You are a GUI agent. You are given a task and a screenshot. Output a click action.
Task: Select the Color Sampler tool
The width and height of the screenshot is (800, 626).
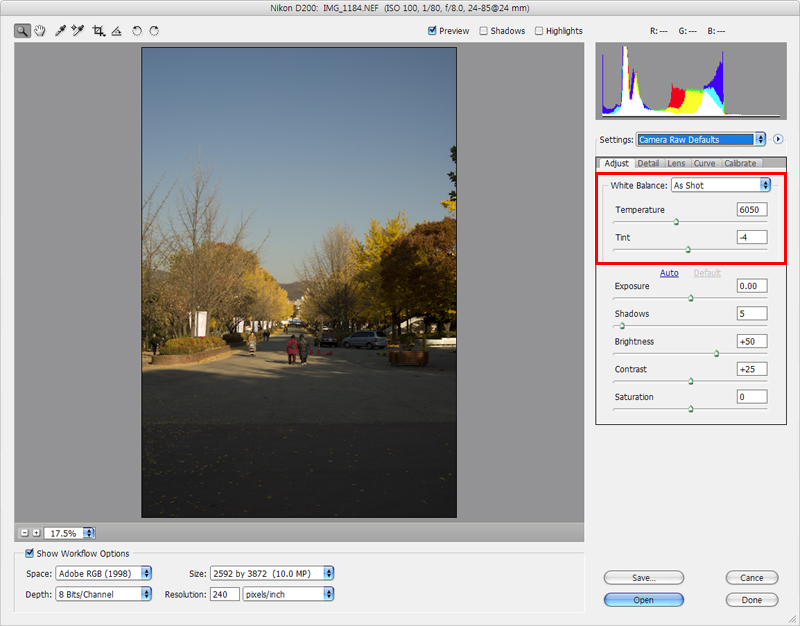tap(78, 31)
